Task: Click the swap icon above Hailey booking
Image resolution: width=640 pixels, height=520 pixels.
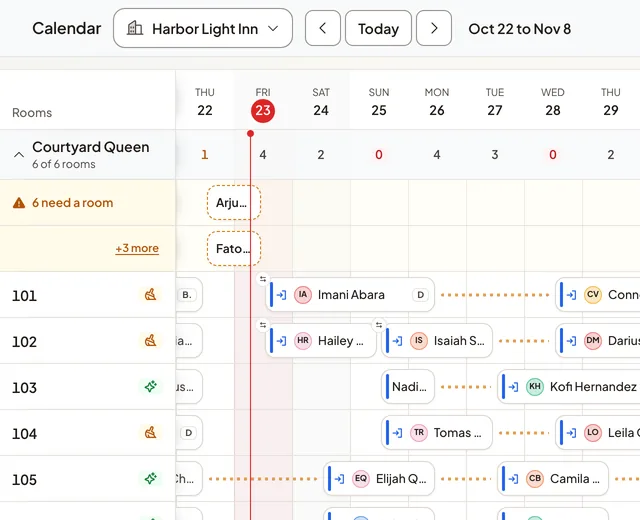Action: pos(263,325)
